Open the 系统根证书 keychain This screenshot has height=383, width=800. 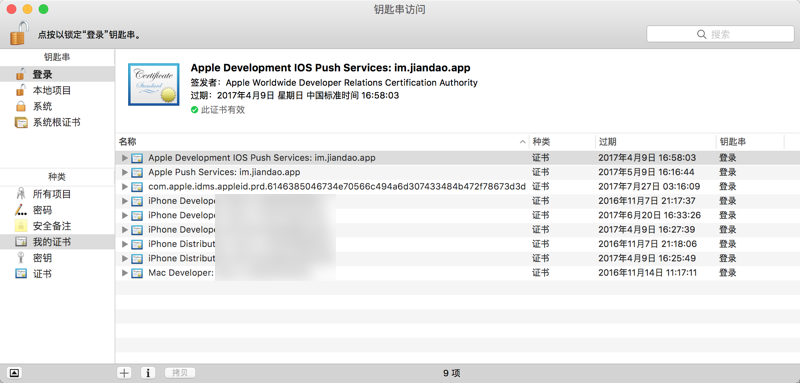tap(57, 122)
